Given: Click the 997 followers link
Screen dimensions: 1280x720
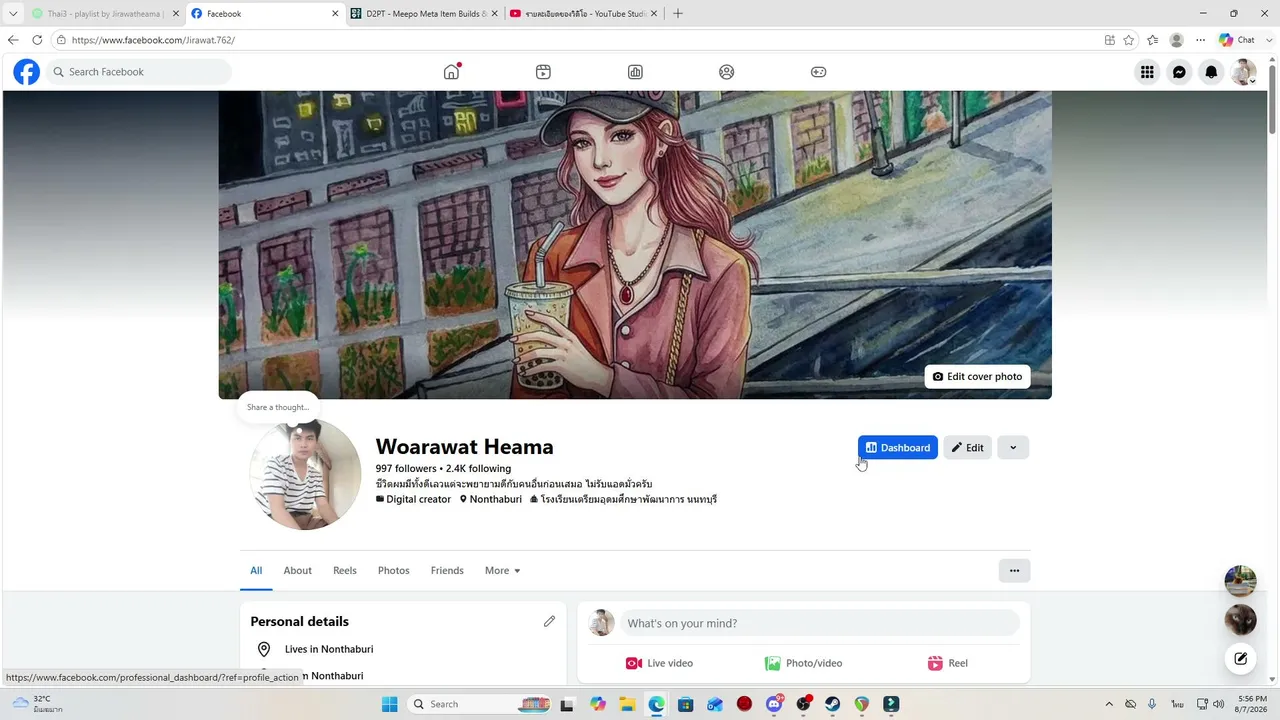Looking at the screenshot, I should coord(406,469).
